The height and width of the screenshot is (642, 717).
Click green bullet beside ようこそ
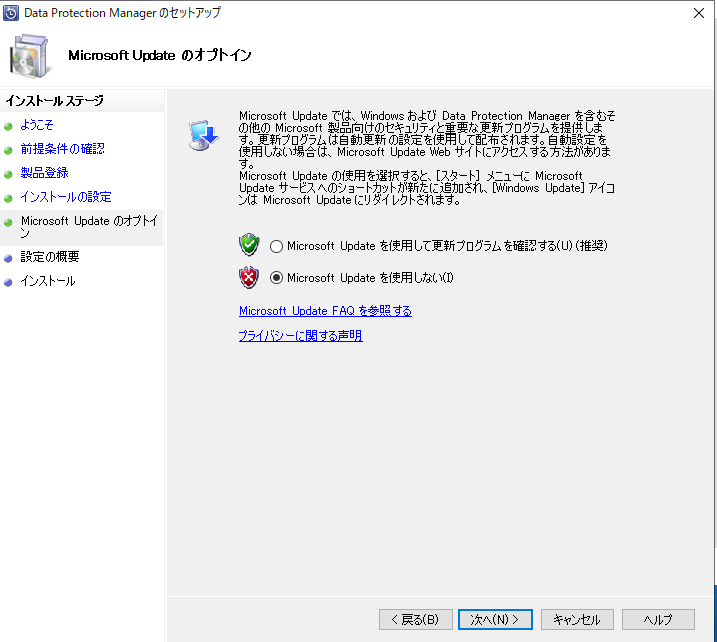coord(8,126)
